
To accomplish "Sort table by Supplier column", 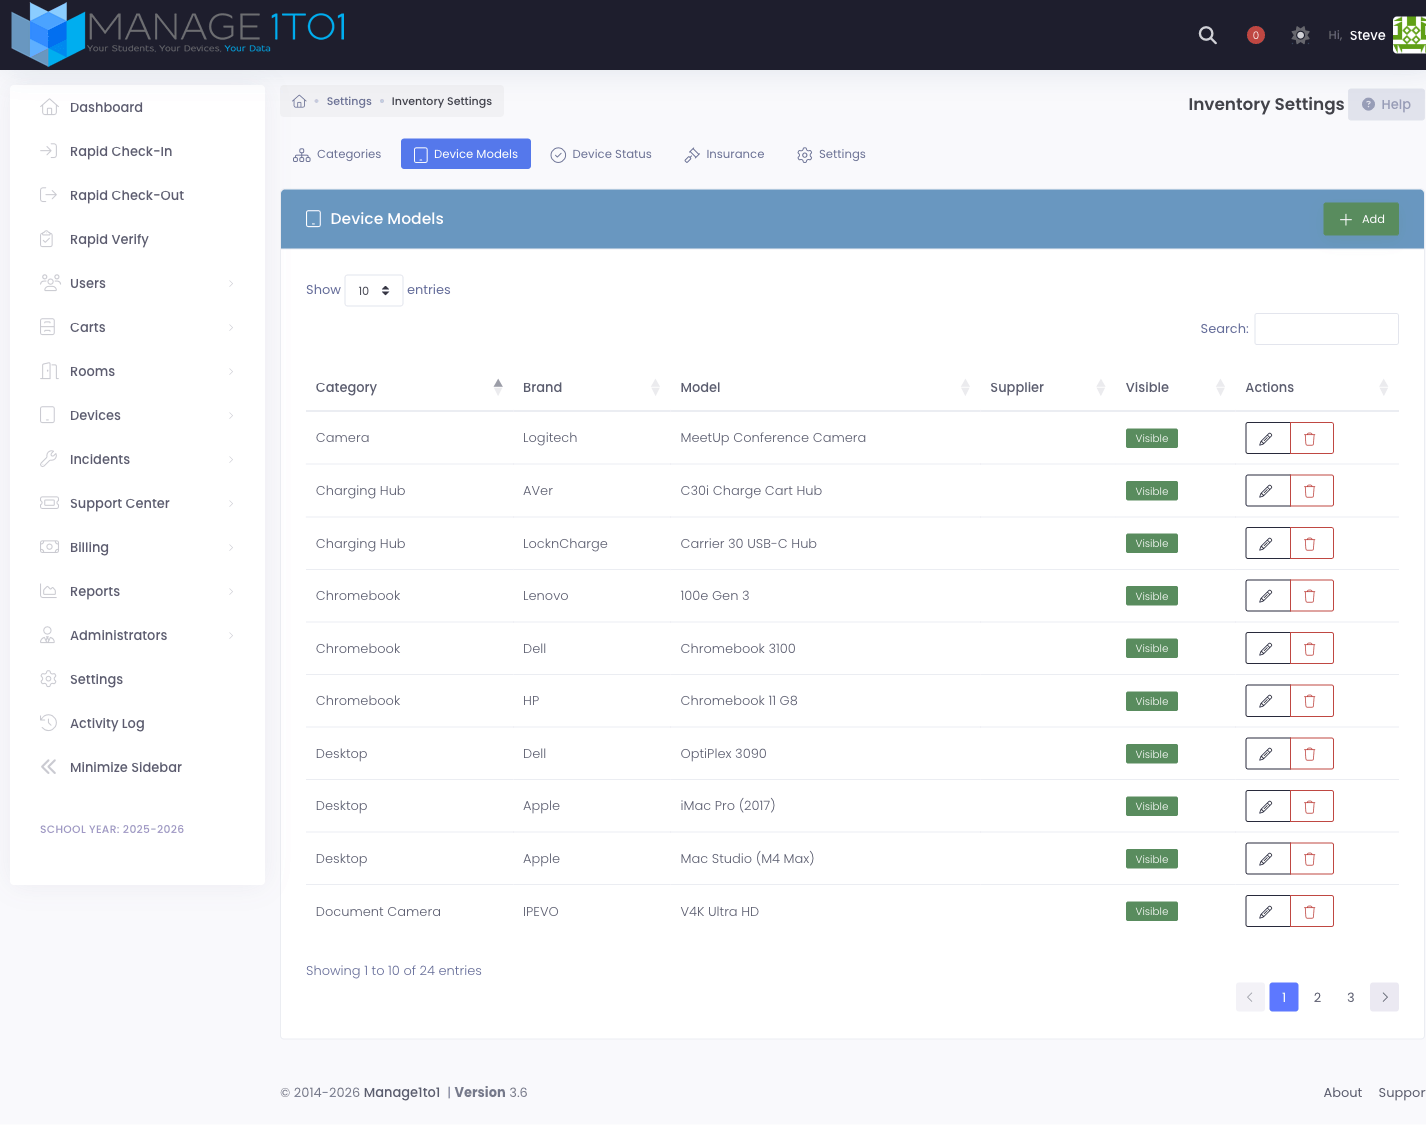I will tap(1047, 387).
